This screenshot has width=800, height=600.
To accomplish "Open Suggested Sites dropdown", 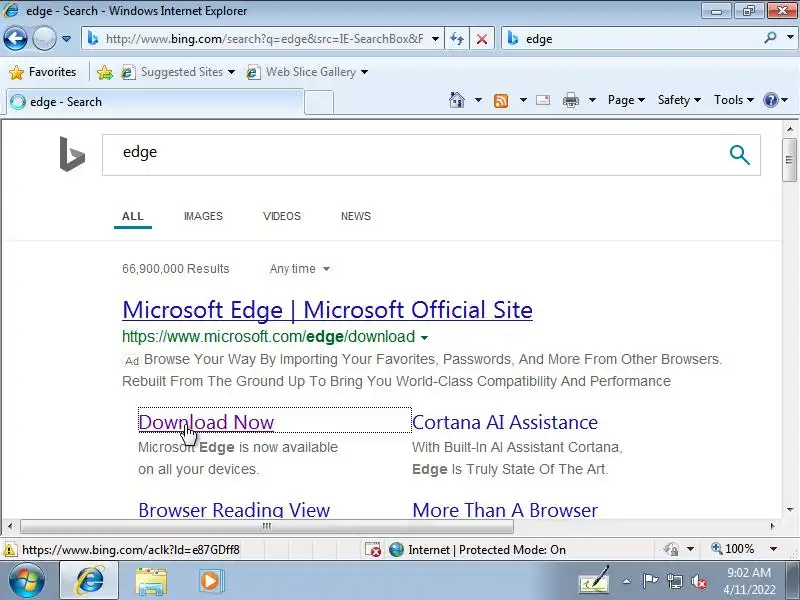I will (178, 72).
